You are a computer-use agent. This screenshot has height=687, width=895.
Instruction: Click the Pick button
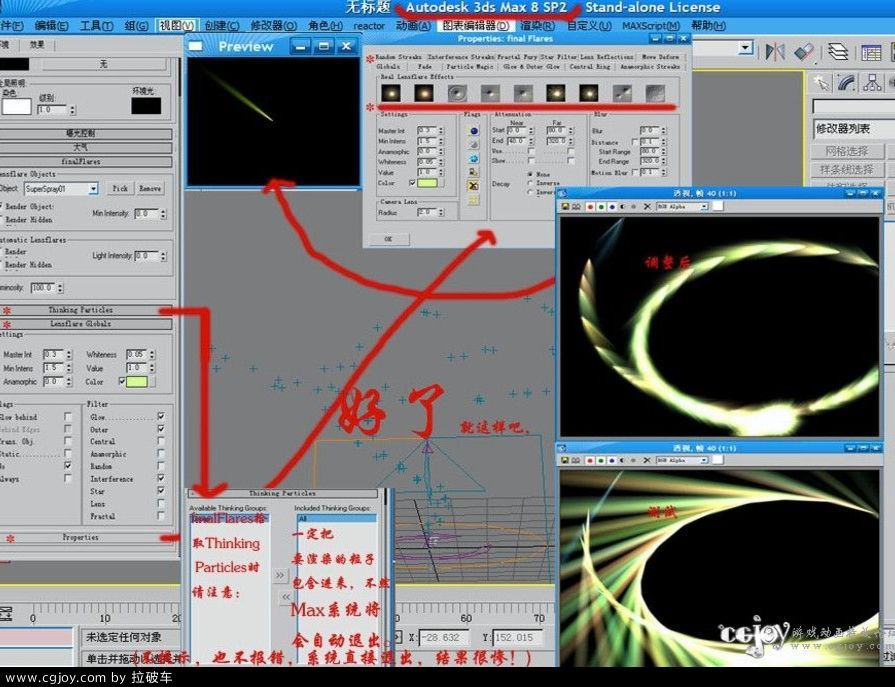[x=120, y=188]
